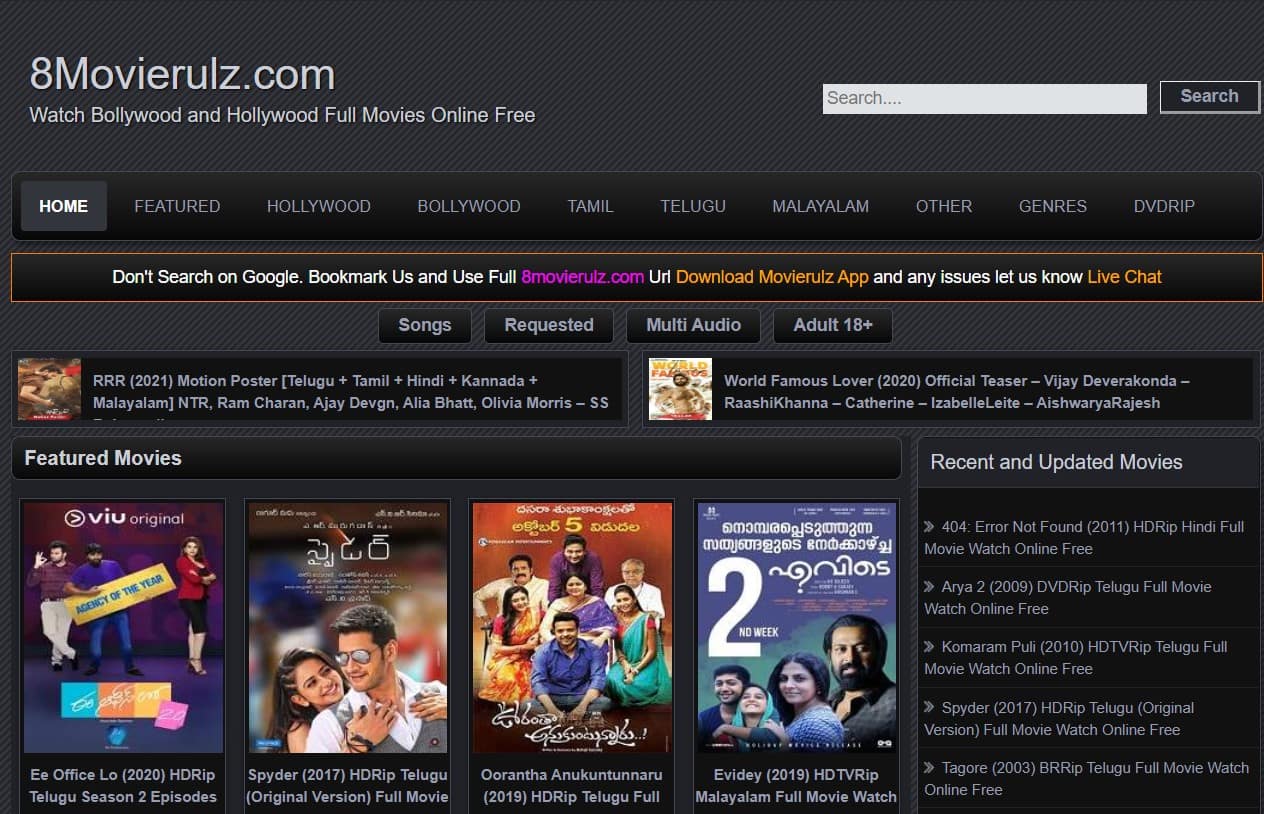Open Evidey (2019) HDTVRip title link
1264x814 pixels.
click(797, 786)
